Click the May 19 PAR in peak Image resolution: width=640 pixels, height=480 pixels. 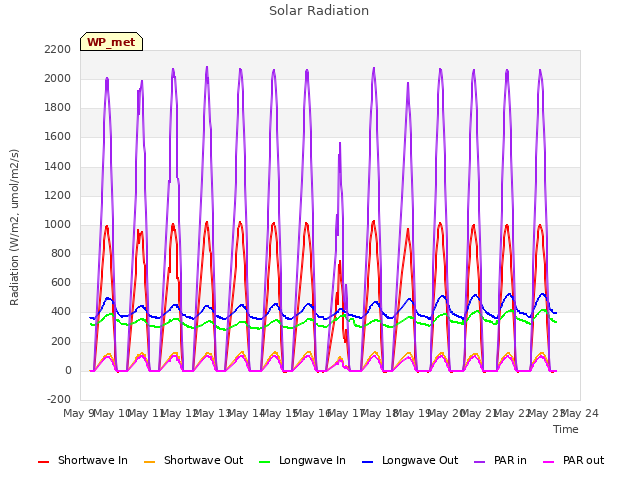click(407, 84)
